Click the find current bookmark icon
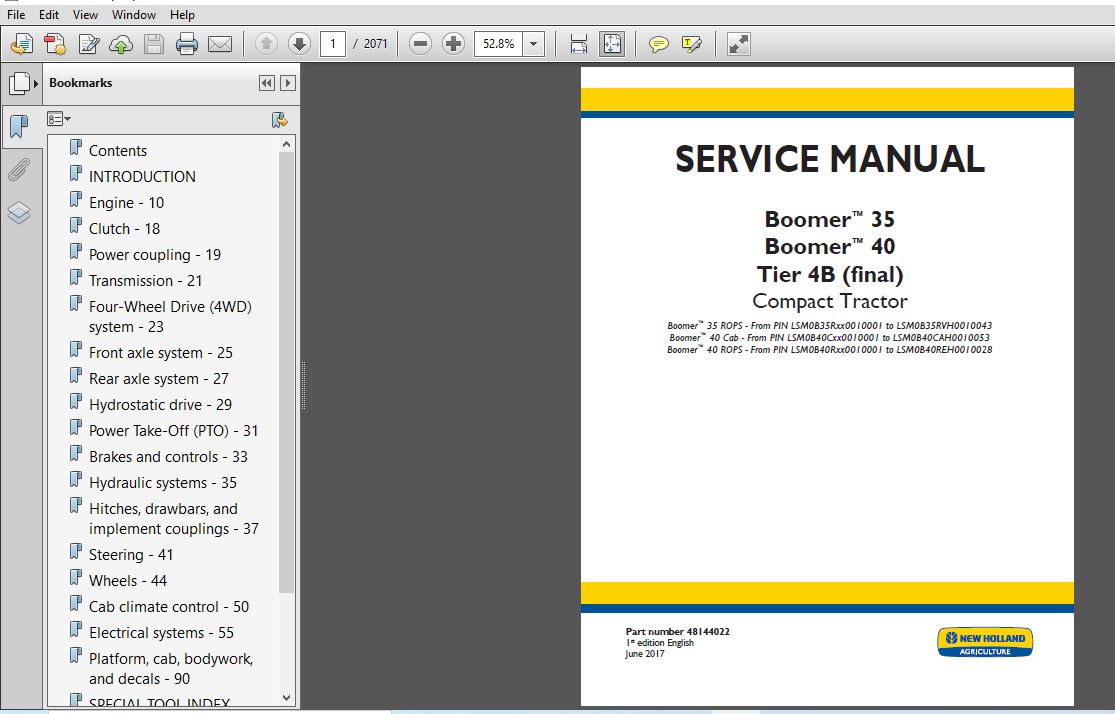1115x714 pixels. pos(279,119)
